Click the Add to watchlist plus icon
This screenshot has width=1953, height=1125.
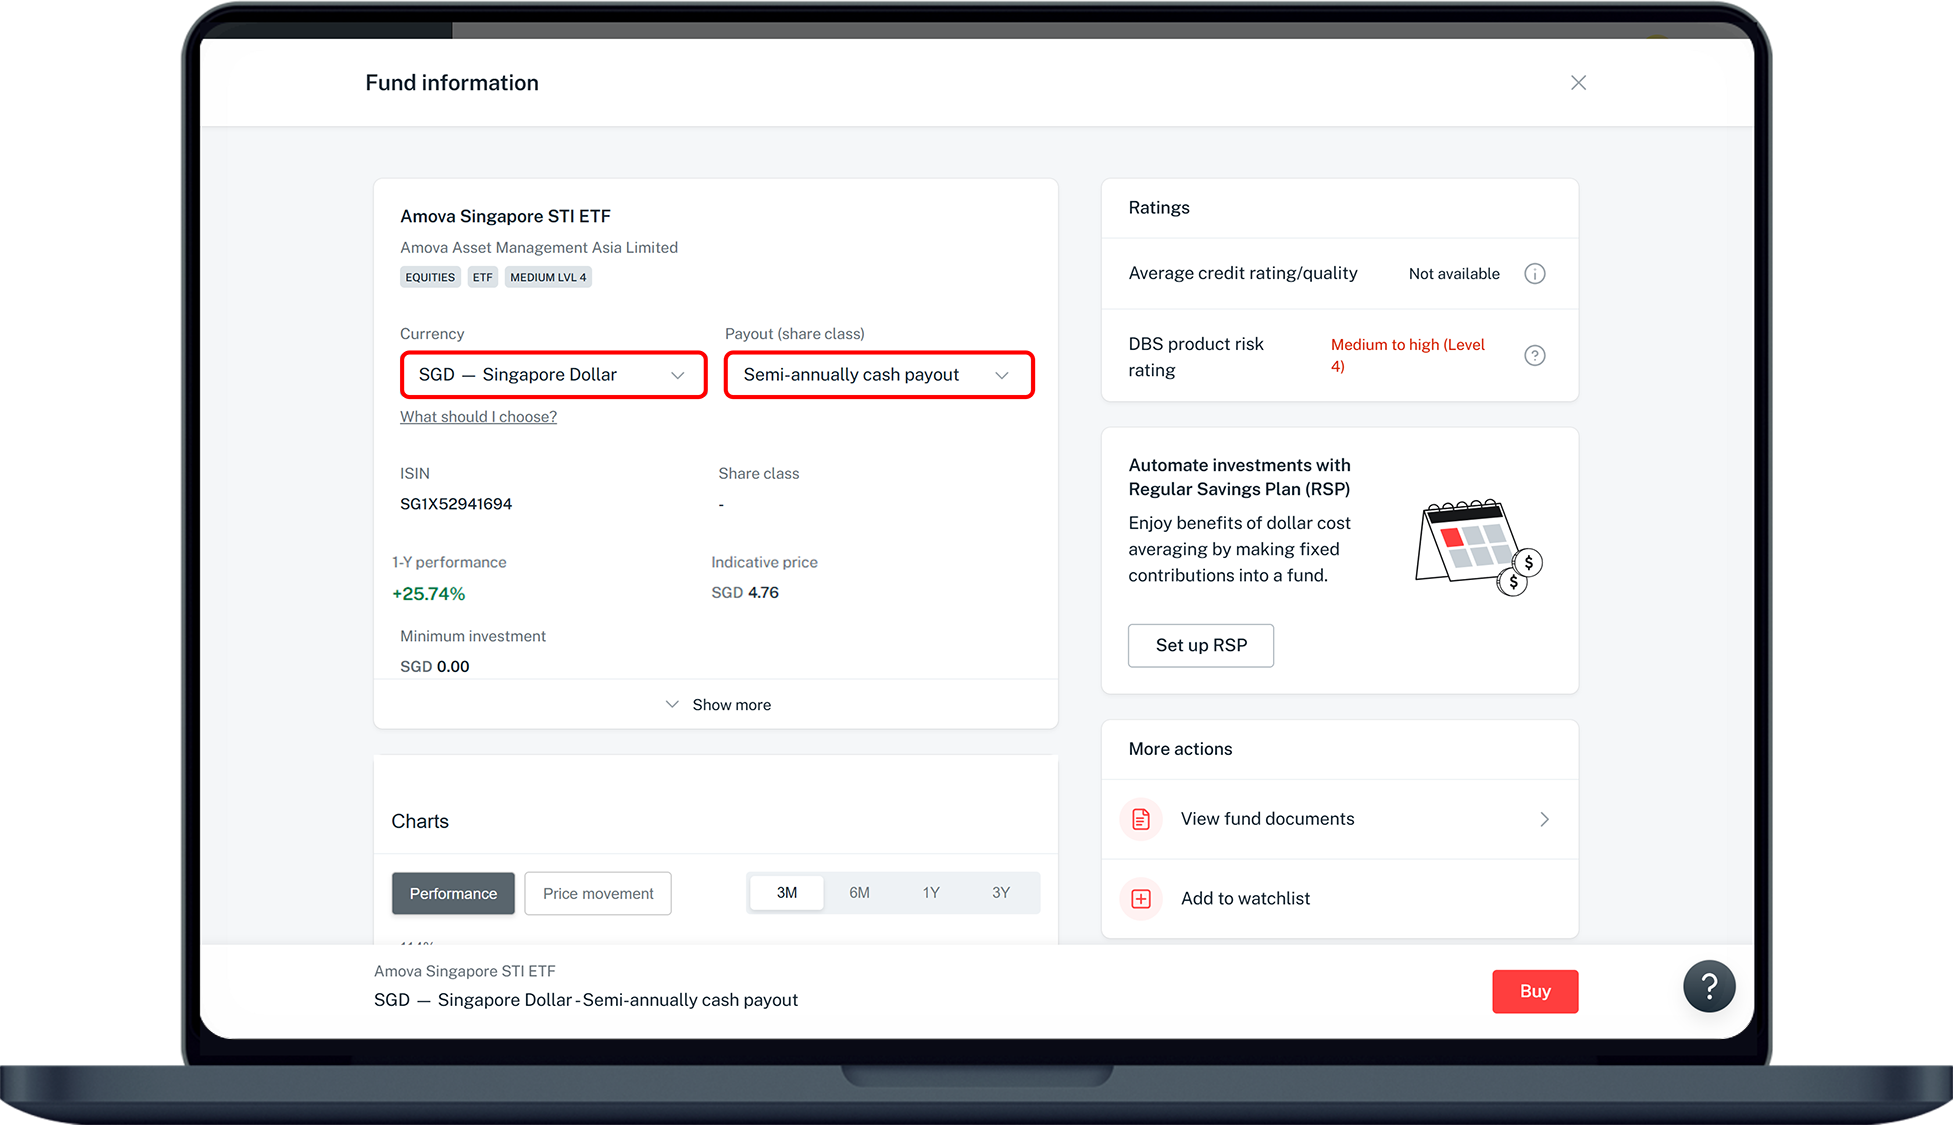(1141, 899)
